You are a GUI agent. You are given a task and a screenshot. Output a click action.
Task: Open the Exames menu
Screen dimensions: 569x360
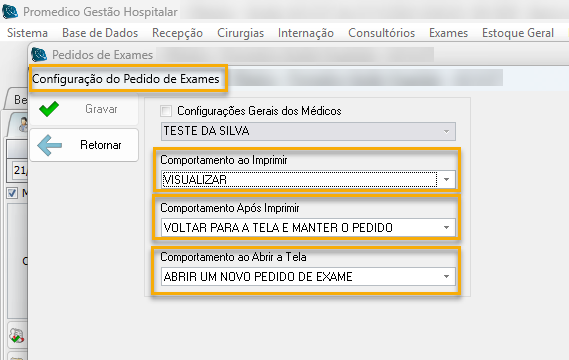coord(449,33)
